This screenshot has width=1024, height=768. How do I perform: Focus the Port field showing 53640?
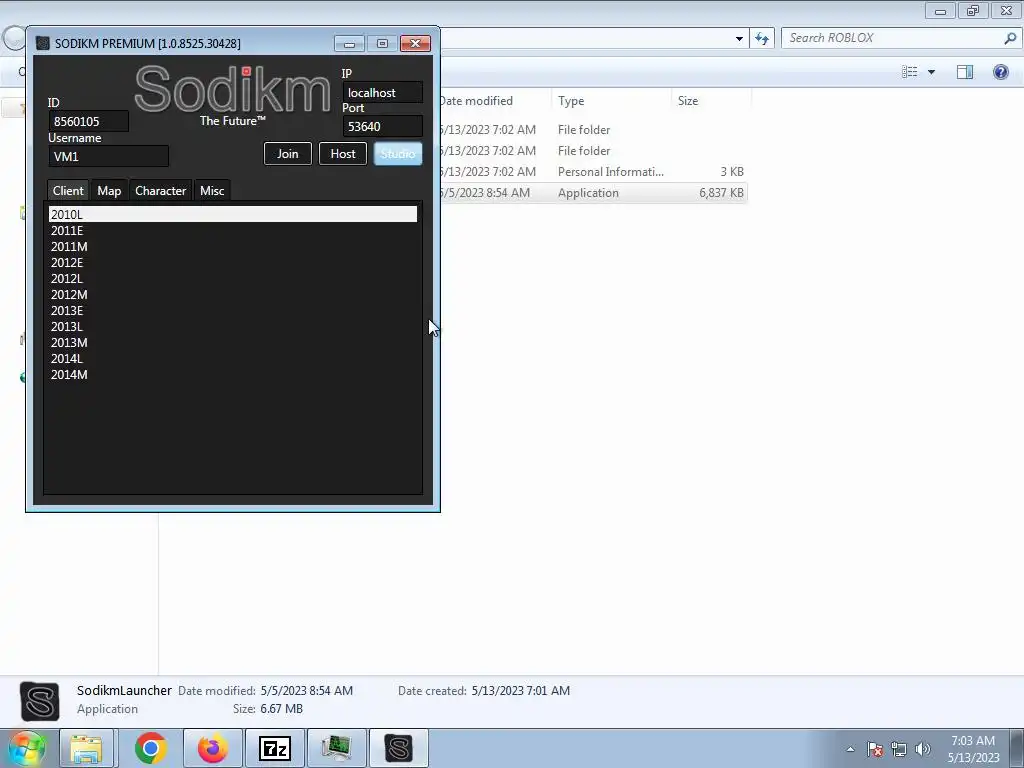coord(383,127)
